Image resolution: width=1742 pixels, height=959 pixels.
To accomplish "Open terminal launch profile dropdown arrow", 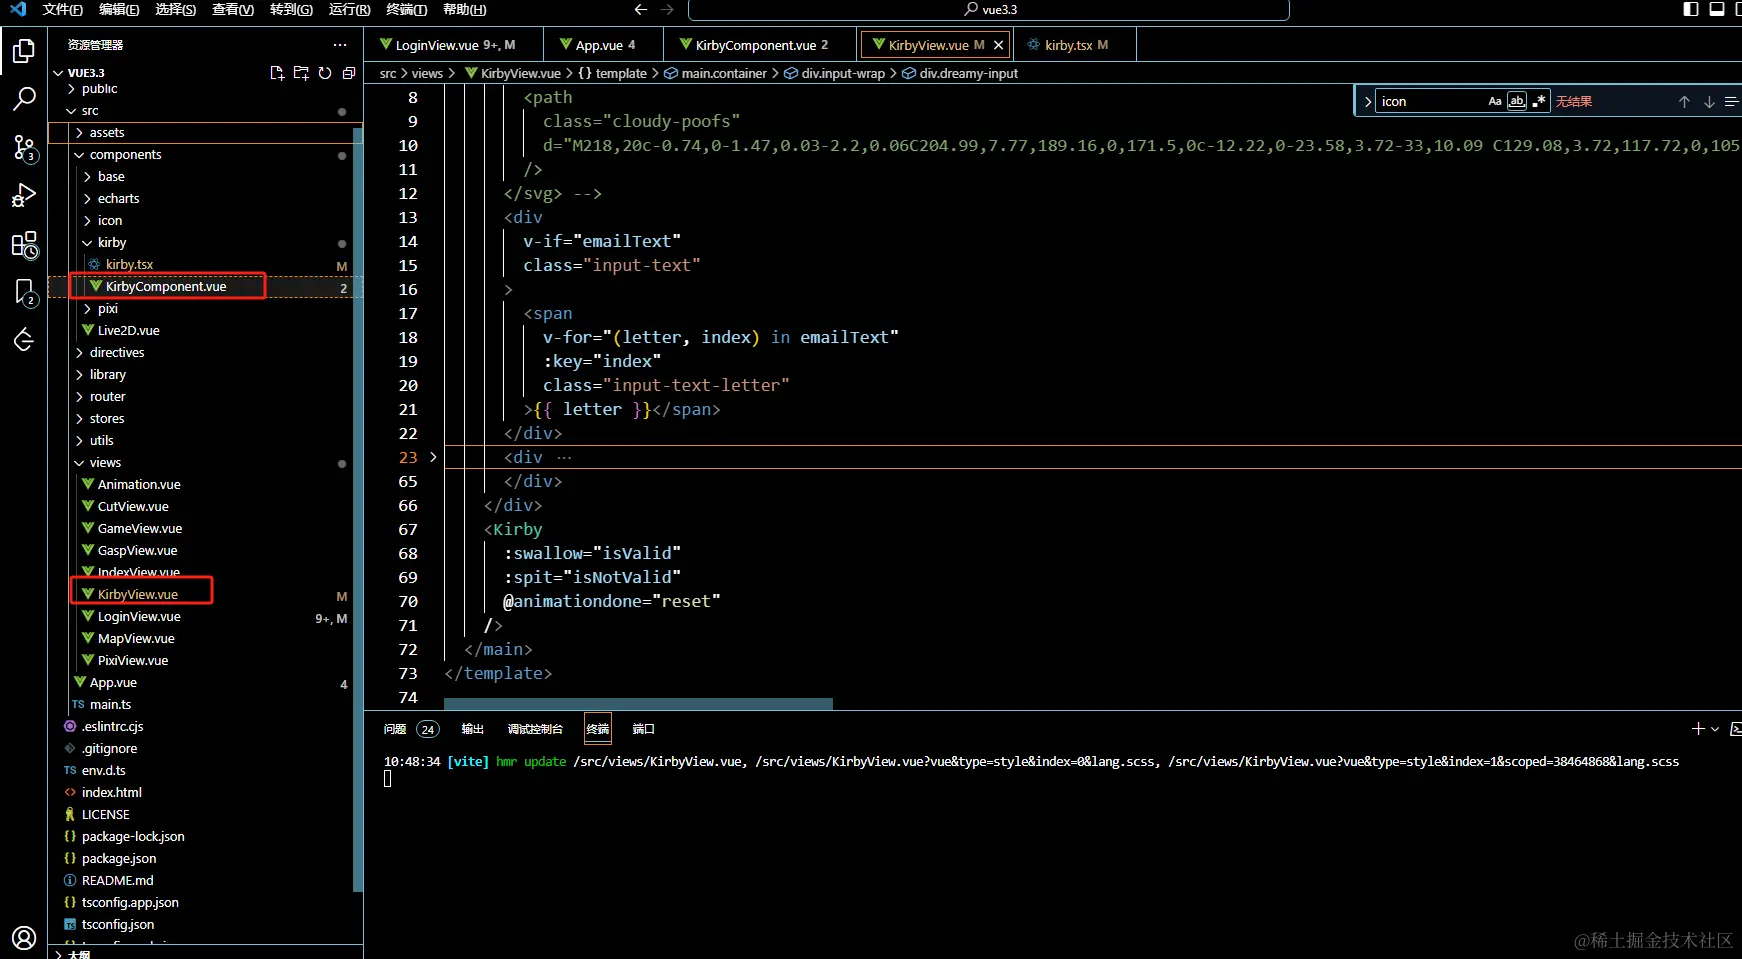I will (1715, 729).
